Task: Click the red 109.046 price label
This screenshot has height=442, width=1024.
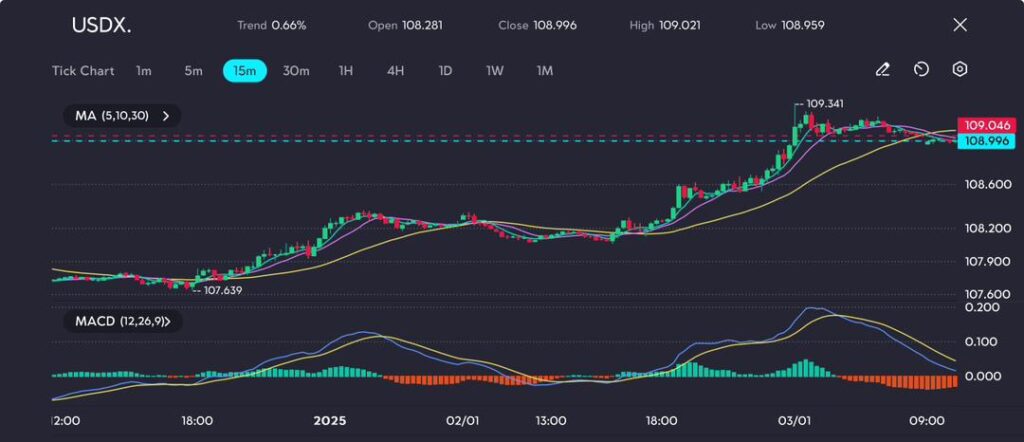Action: click(986, 125)
